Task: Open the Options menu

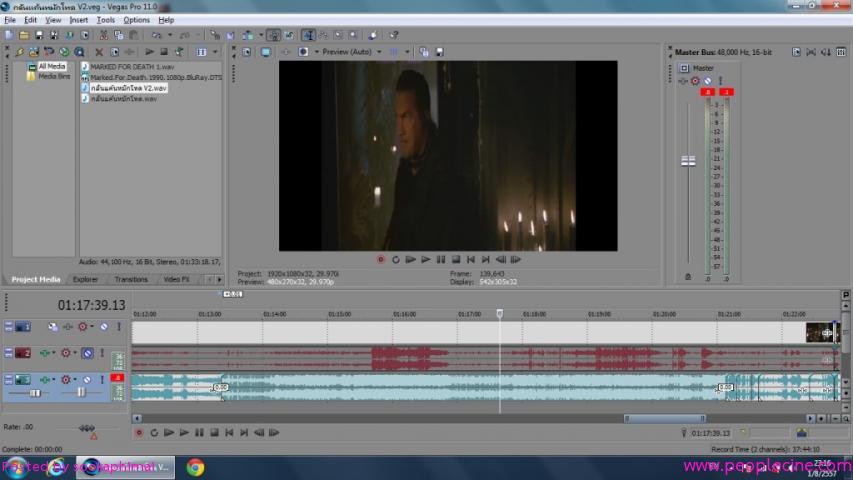Action: (x=136, y=20)
